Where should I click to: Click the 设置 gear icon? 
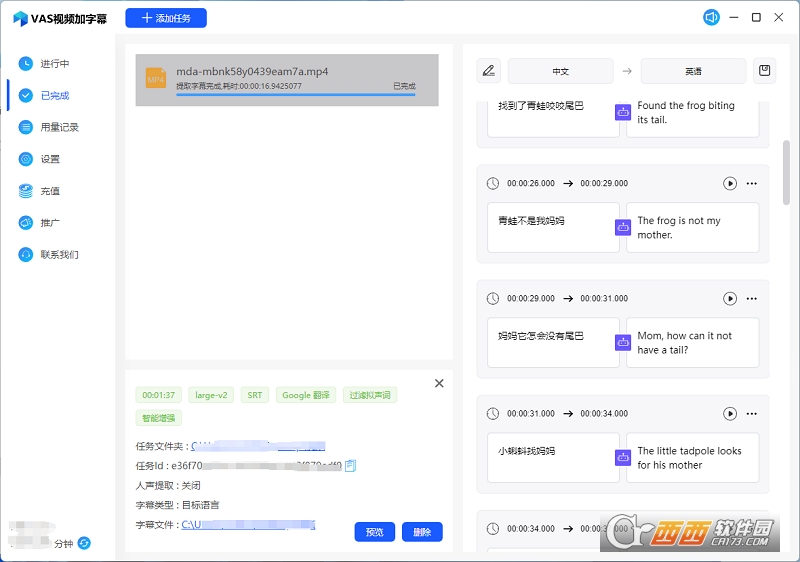coord(26,159)
